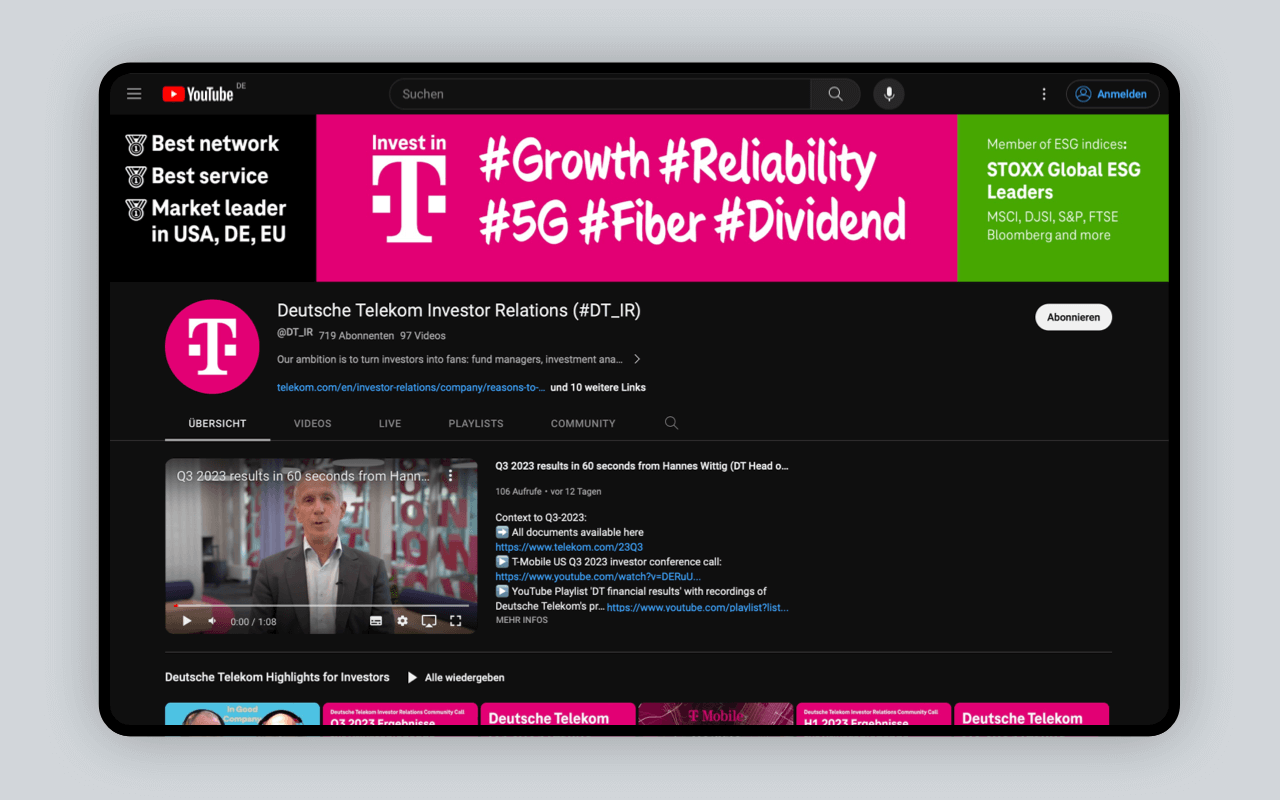Click the '97 Videos' count
Screen dimensions: 1280x800
coord(423,336)
